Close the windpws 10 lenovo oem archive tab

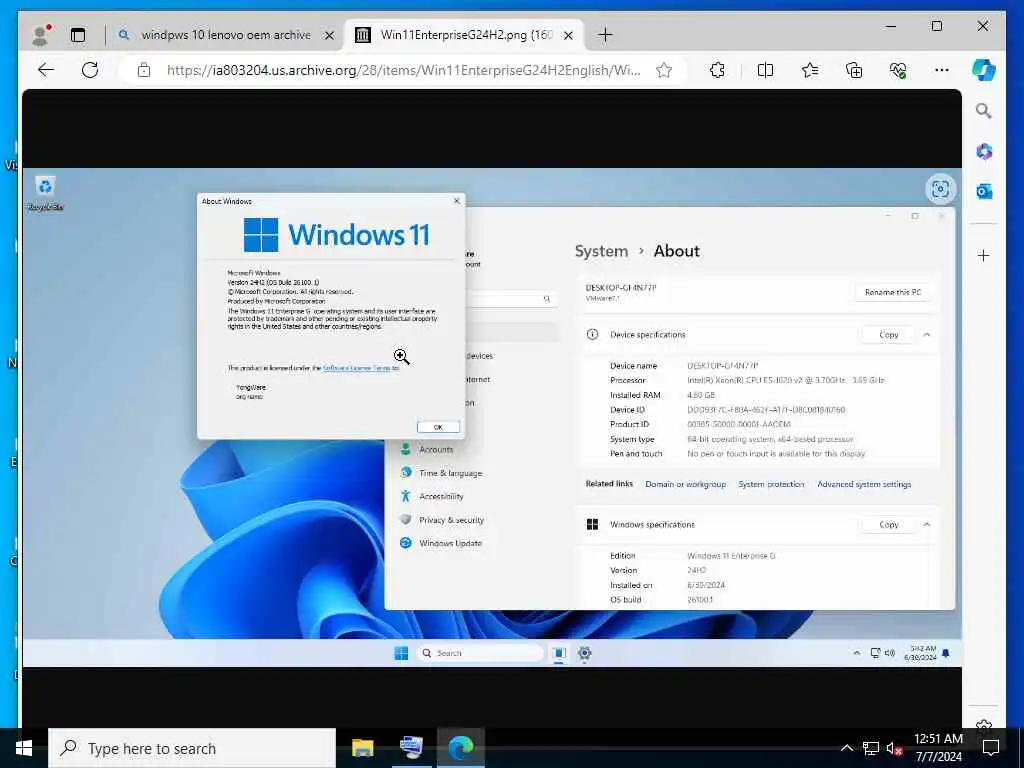tap(330, 35)
